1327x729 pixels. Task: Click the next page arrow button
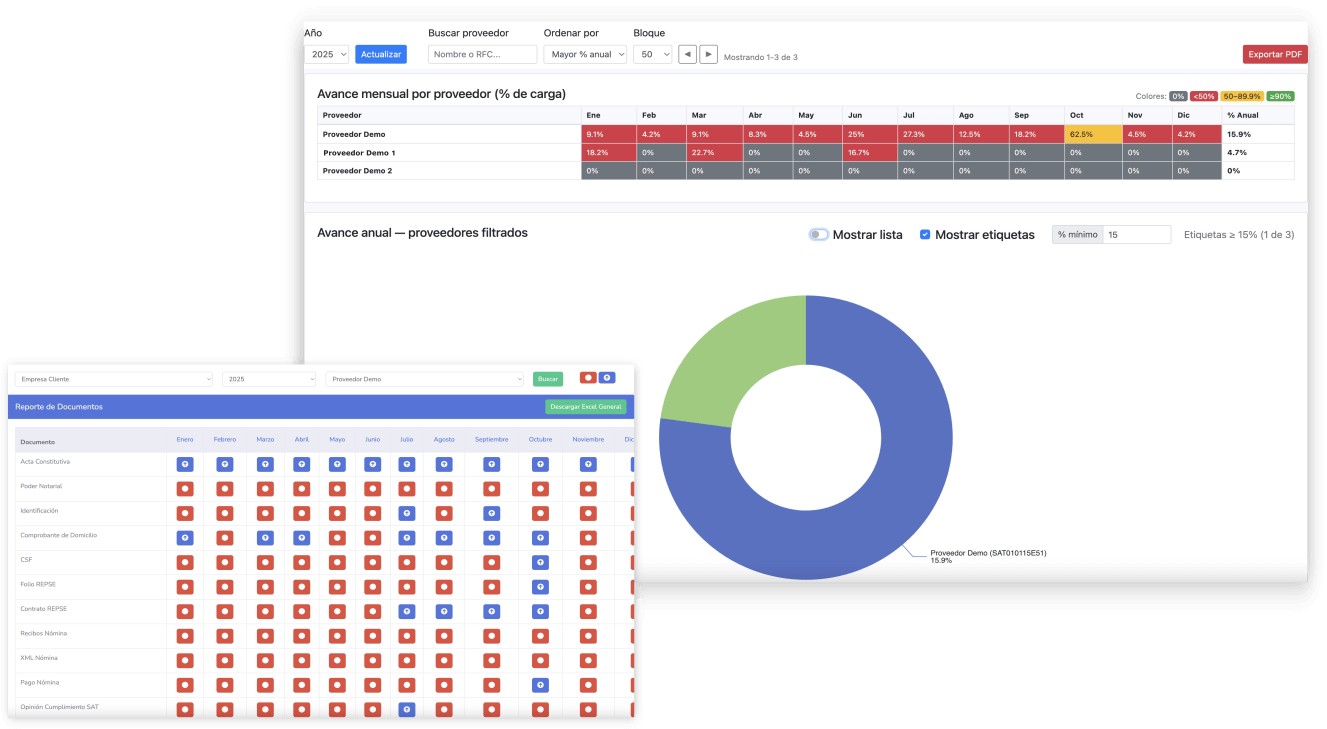[x=708, y=55]
